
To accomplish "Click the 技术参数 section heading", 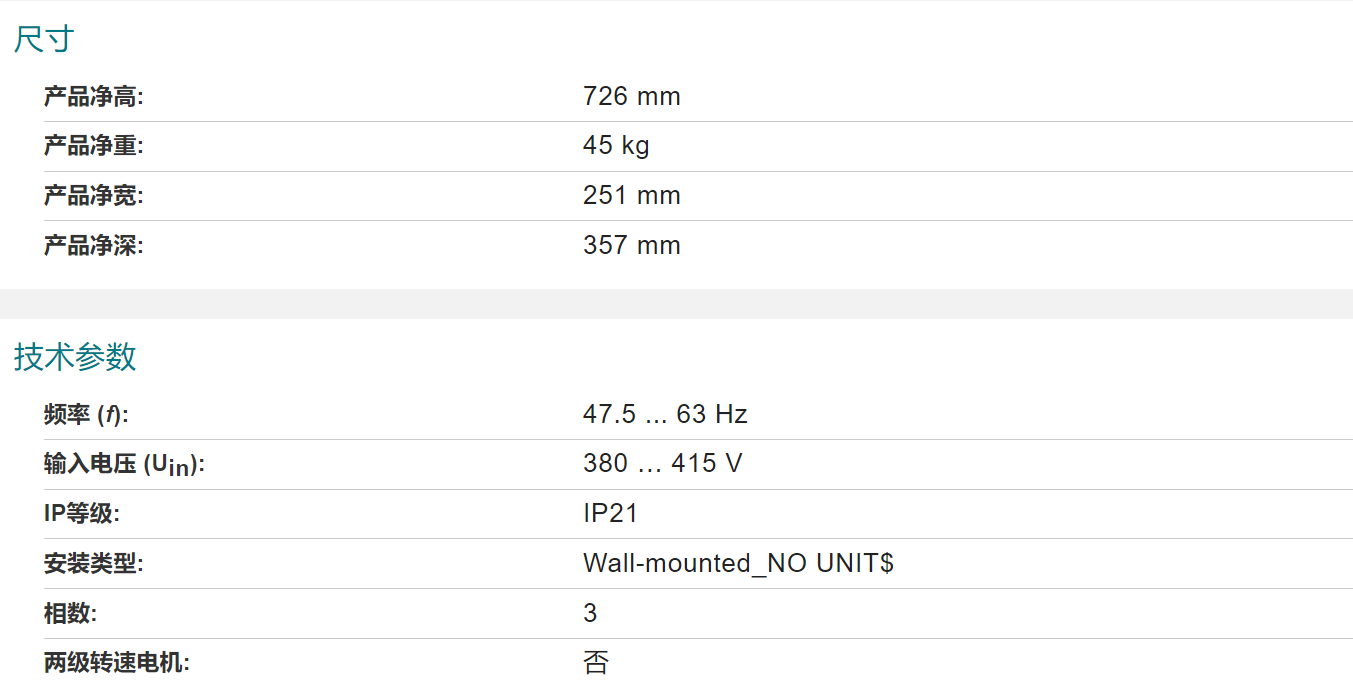I will click(75, 357).
